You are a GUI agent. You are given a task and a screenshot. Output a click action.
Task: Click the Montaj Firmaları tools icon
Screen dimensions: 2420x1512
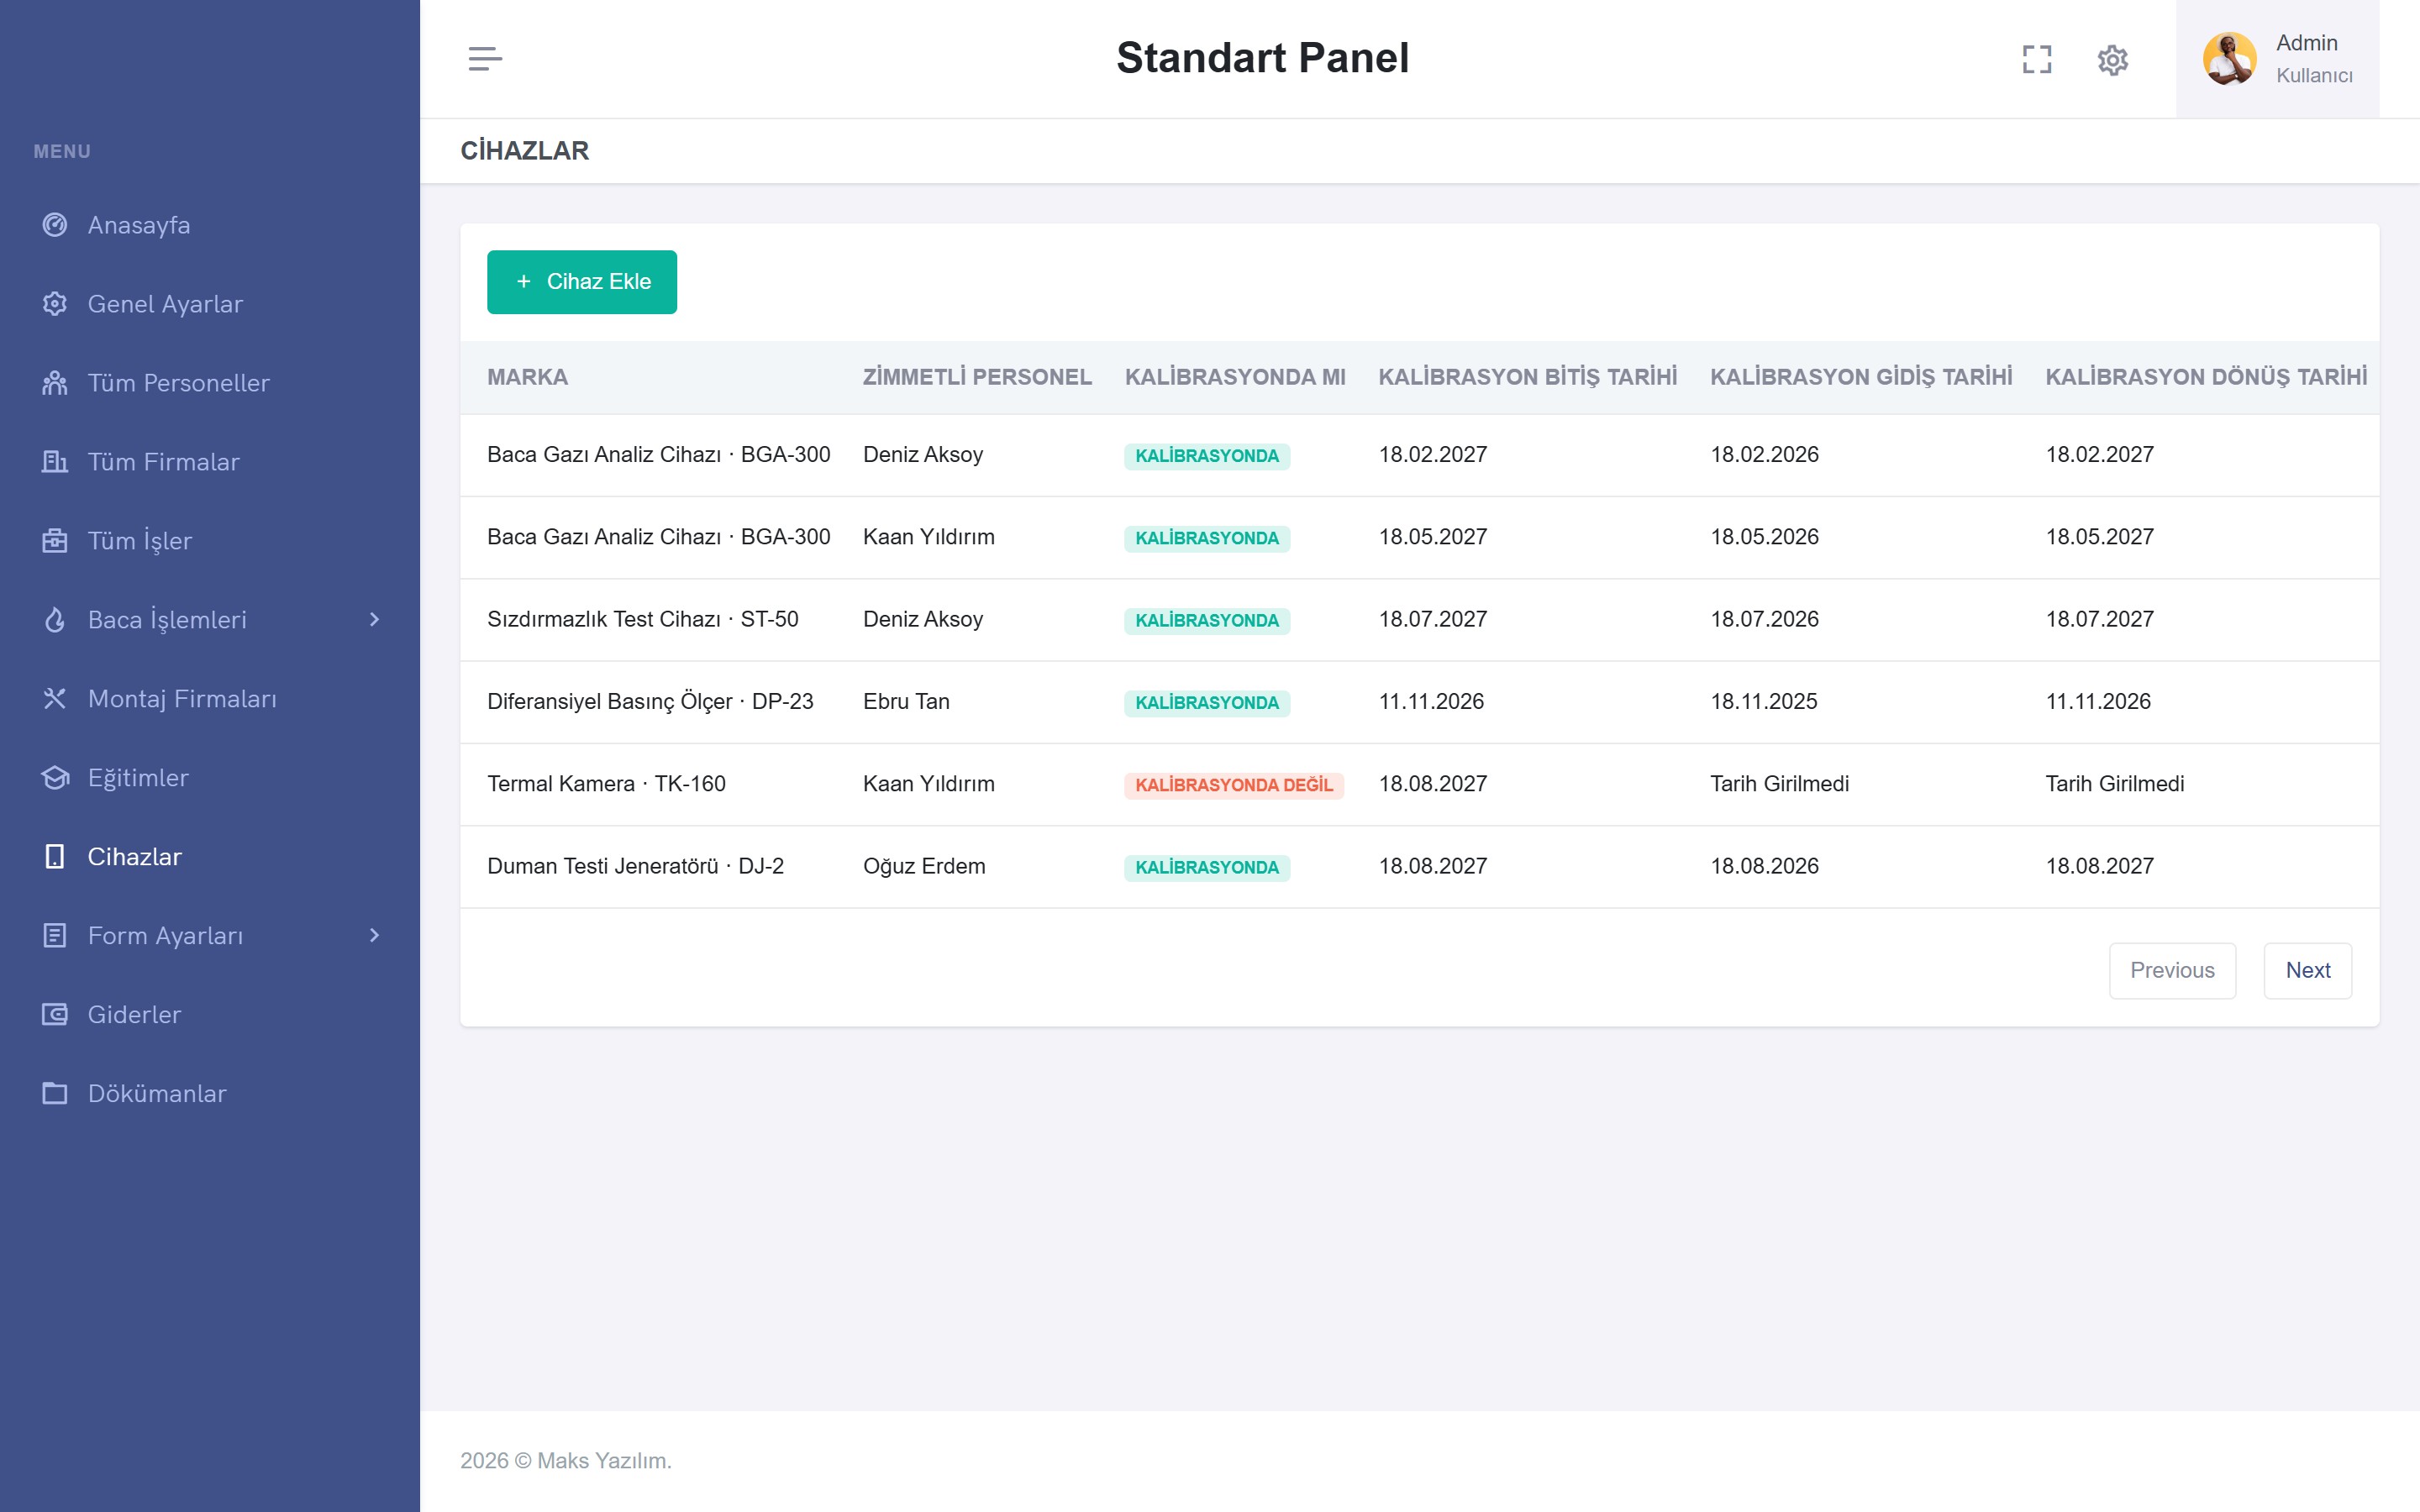(55, 699)
